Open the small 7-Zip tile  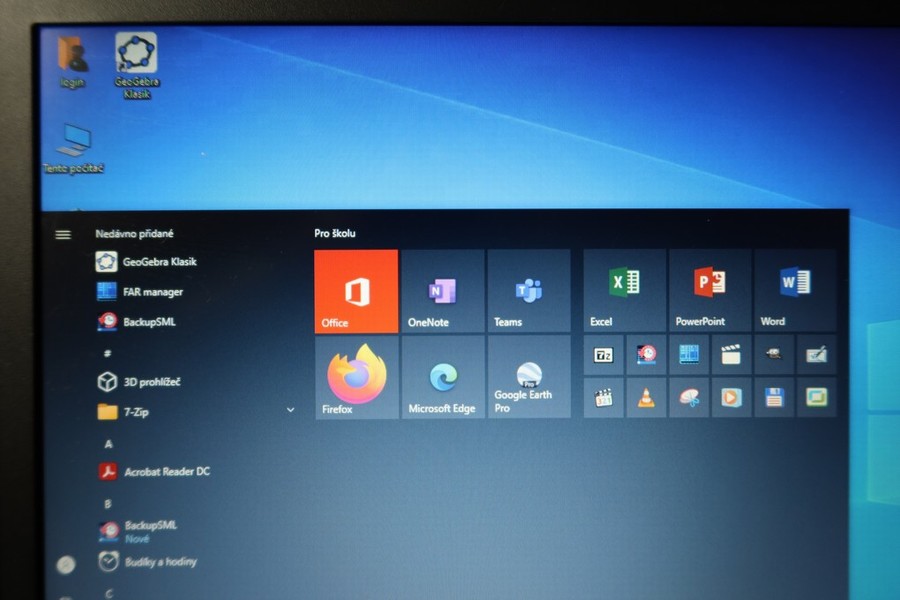(603, 355)
